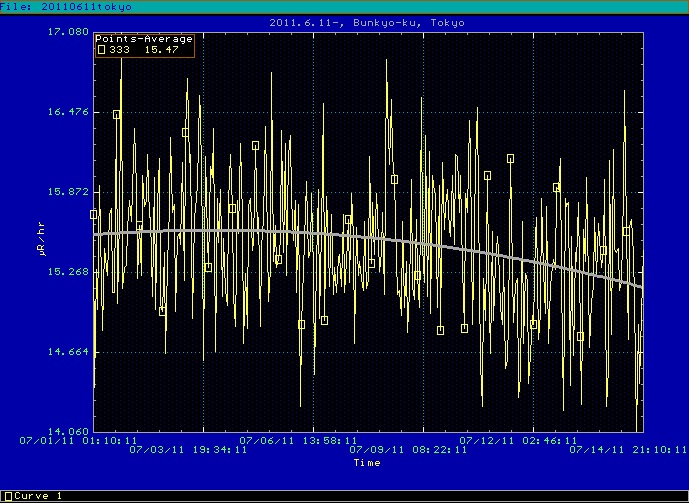Click the 15.268 y-axis tick label
Viewport: 689px width, 503px height.
(68, 271)
